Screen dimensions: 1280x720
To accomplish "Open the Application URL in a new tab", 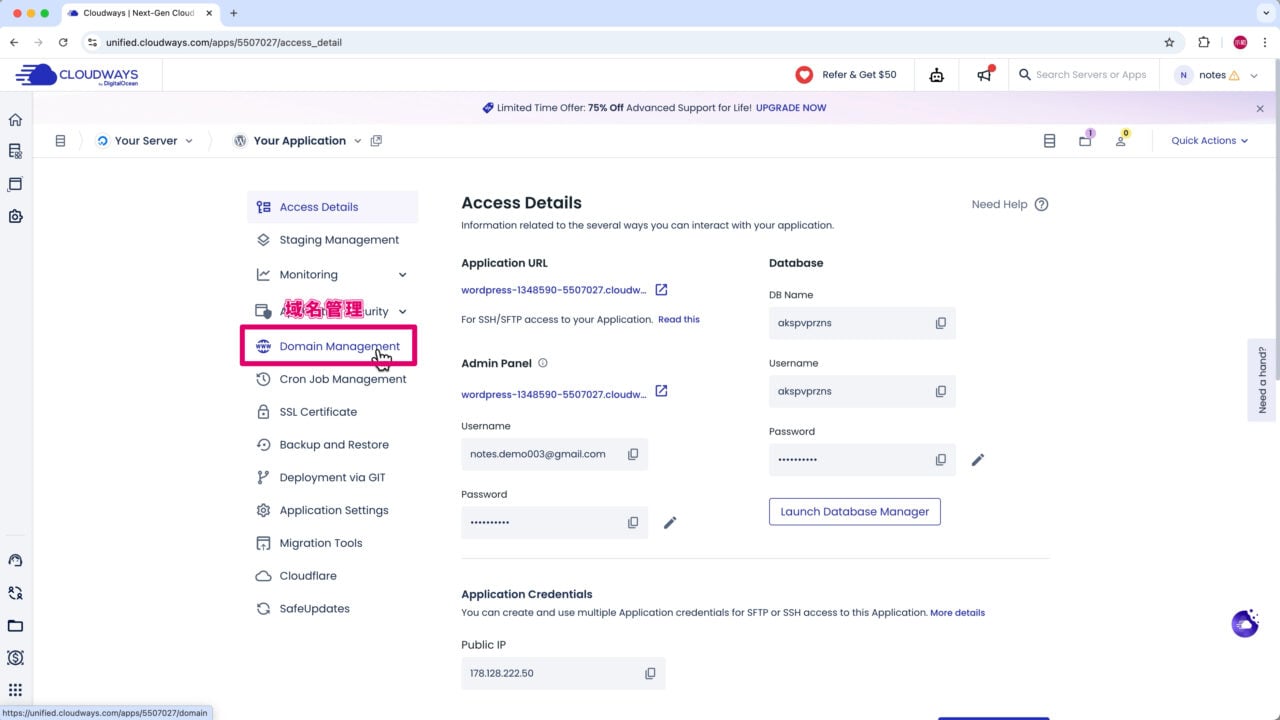I will tap(661, 289).
